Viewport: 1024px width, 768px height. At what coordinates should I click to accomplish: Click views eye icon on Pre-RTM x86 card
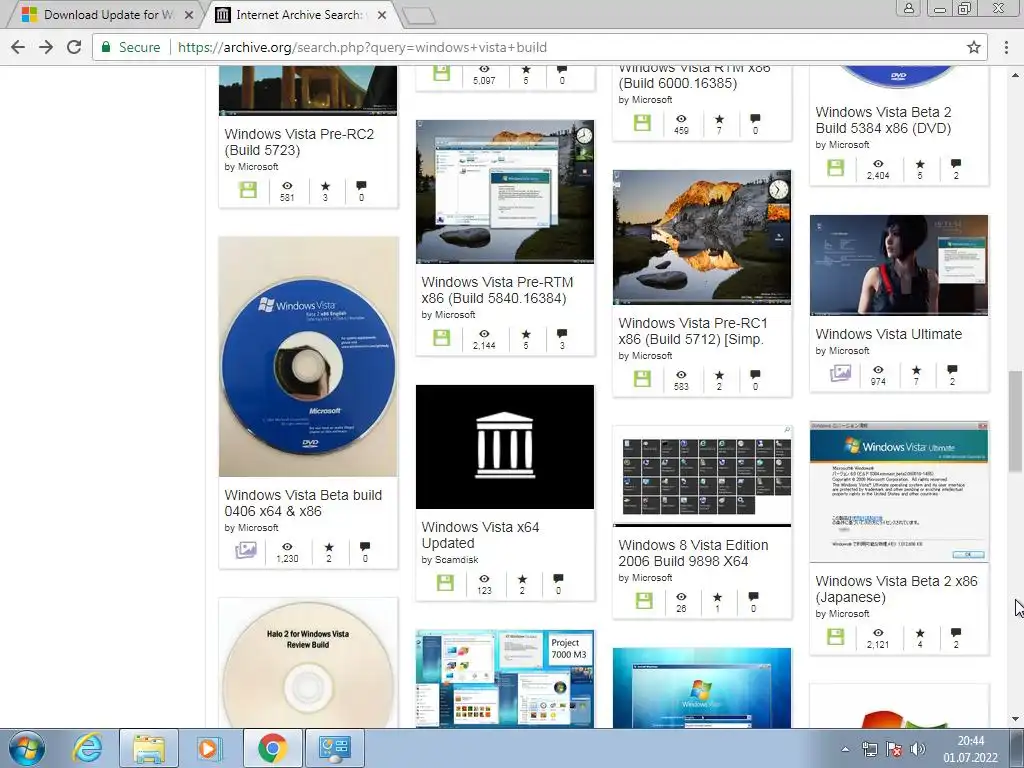coord(484,334)
